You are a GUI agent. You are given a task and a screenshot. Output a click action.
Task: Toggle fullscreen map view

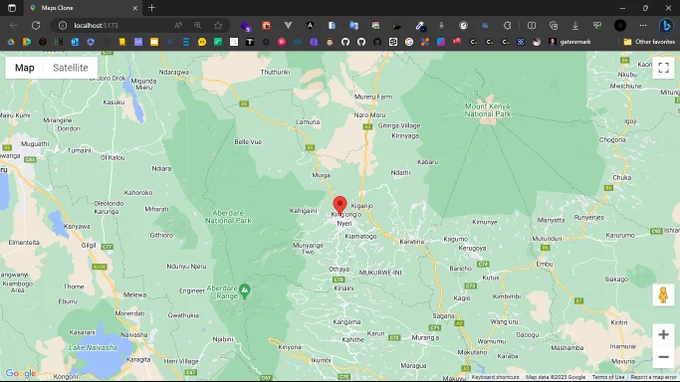point(663,68)
